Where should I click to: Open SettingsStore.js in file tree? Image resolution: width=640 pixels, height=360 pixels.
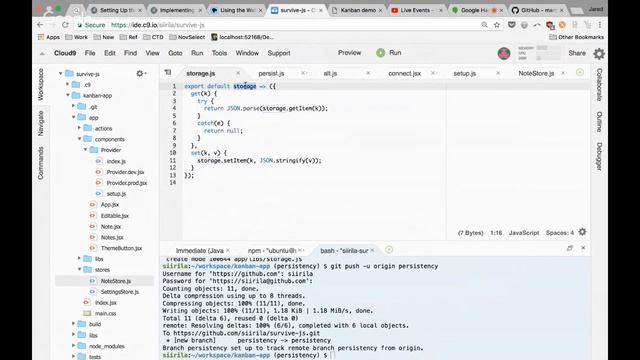(x=120, y=291)
